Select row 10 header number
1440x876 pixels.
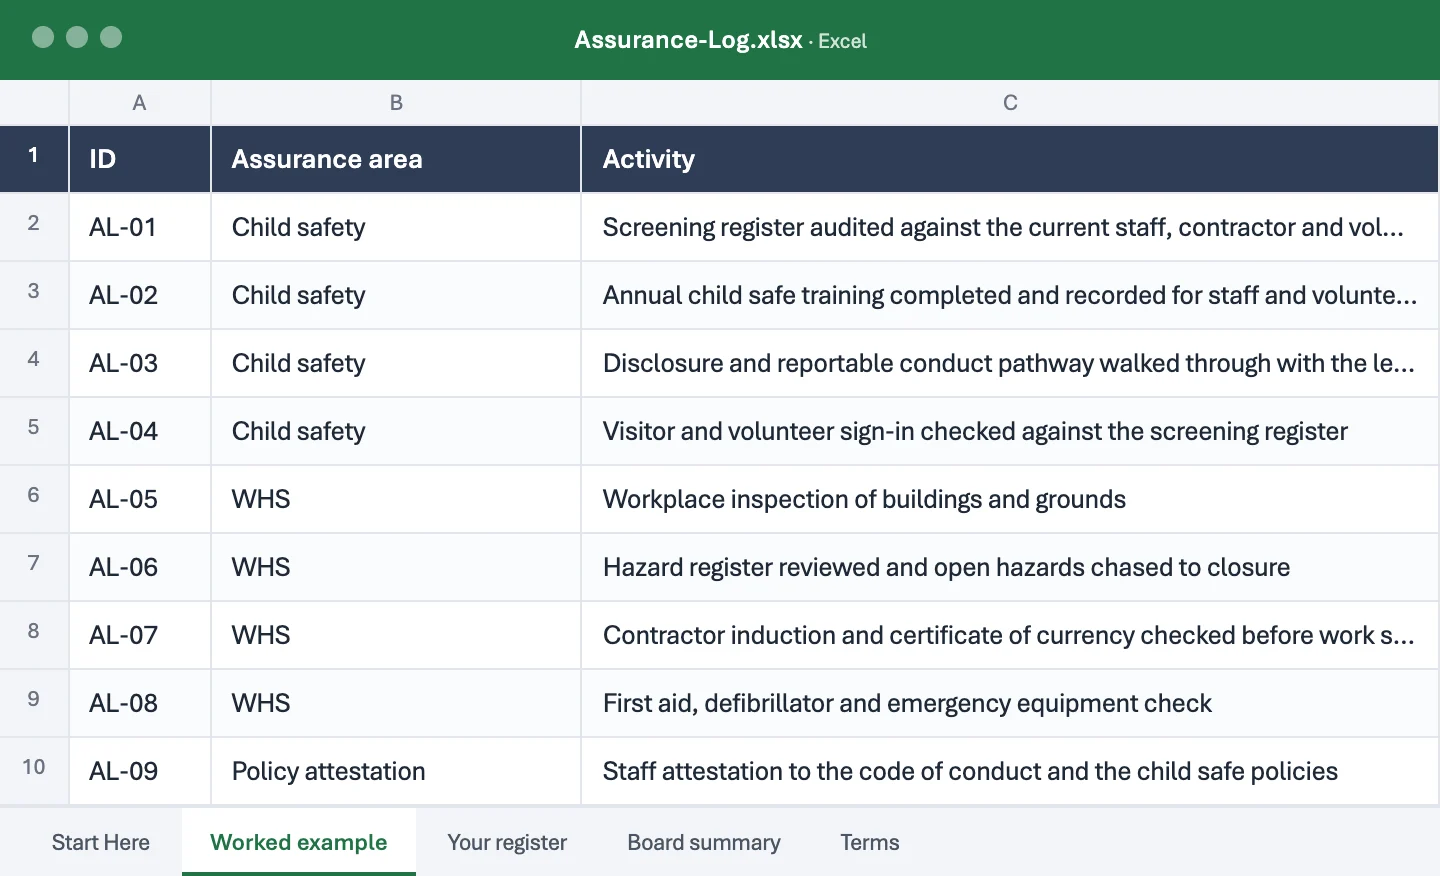34,770
